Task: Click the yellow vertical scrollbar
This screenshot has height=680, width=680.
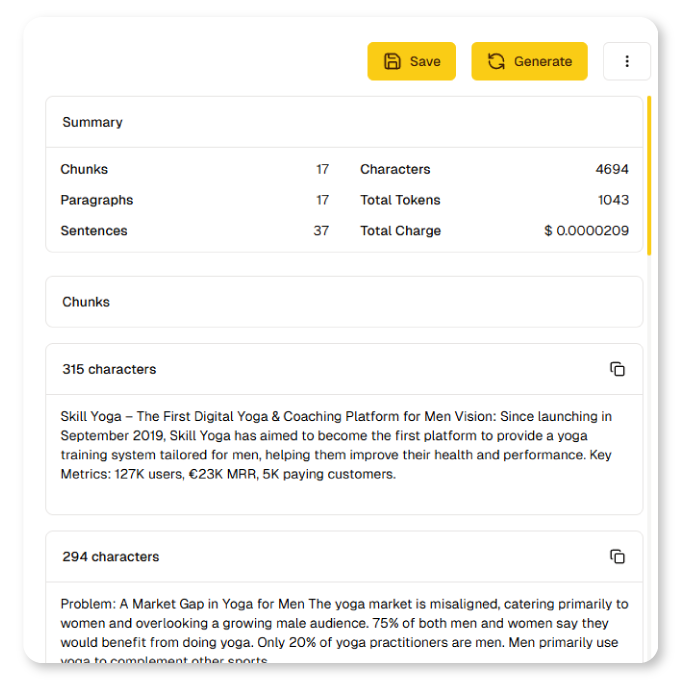Action: click(x=648, y=175)
